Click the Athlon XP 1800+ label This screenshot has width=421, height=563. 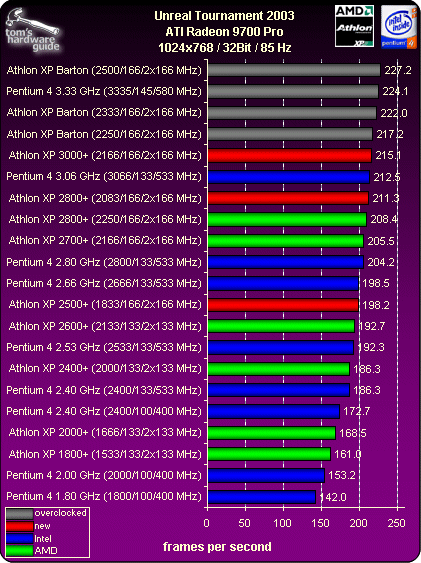coord(105,454)
